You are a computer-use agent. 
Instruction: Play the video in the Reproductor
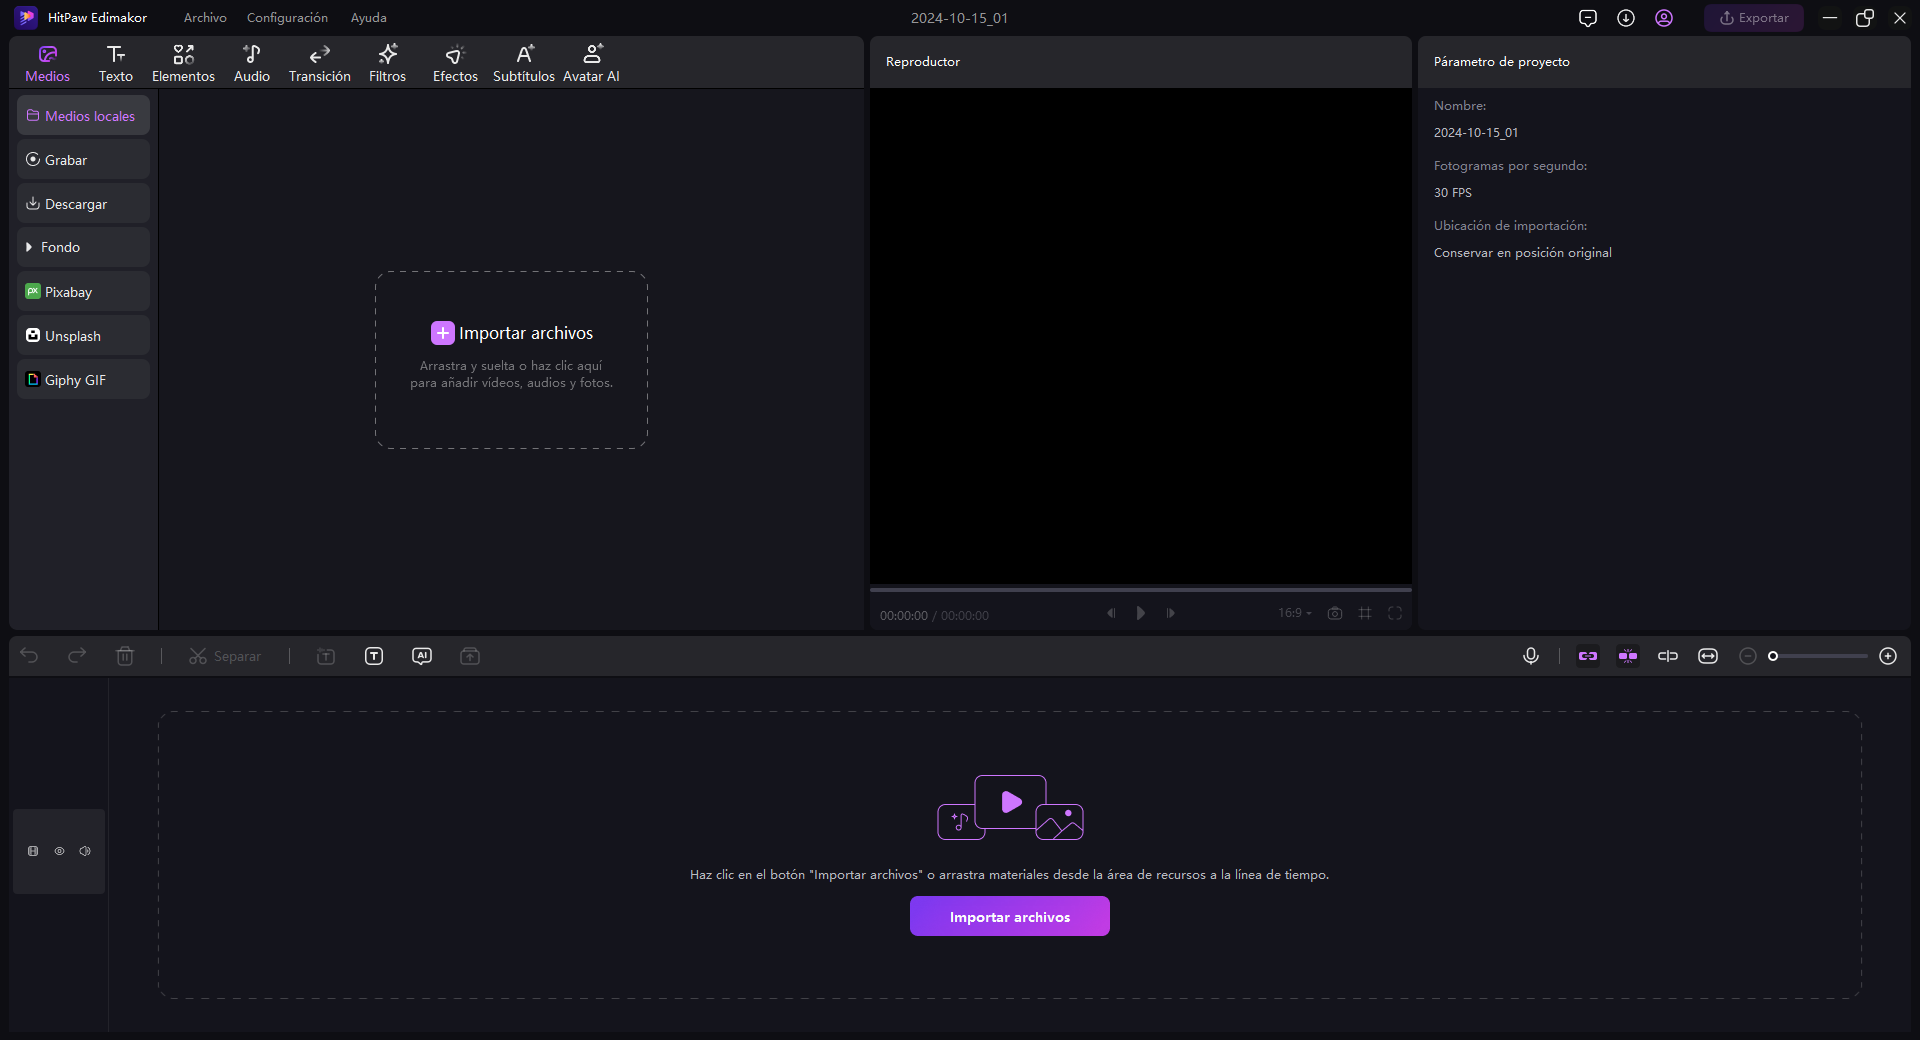pos(1140,613)
